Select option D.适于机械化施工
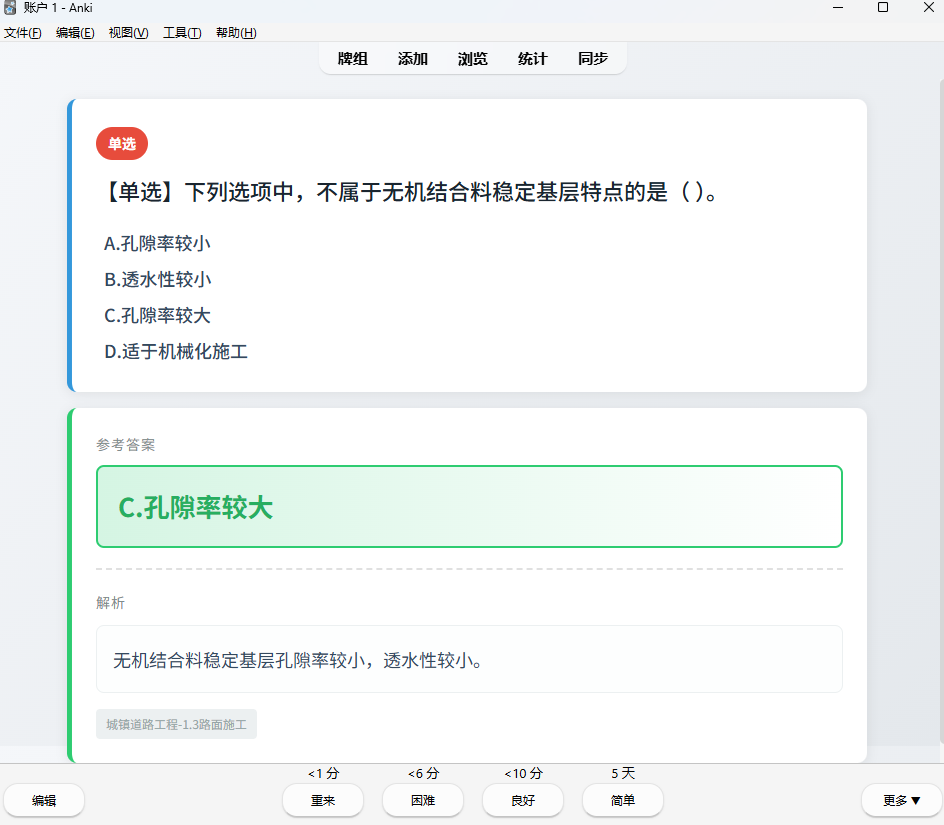The height and width of the screenshot is (825, 944). pyautogui.click(x=176, y=352)
